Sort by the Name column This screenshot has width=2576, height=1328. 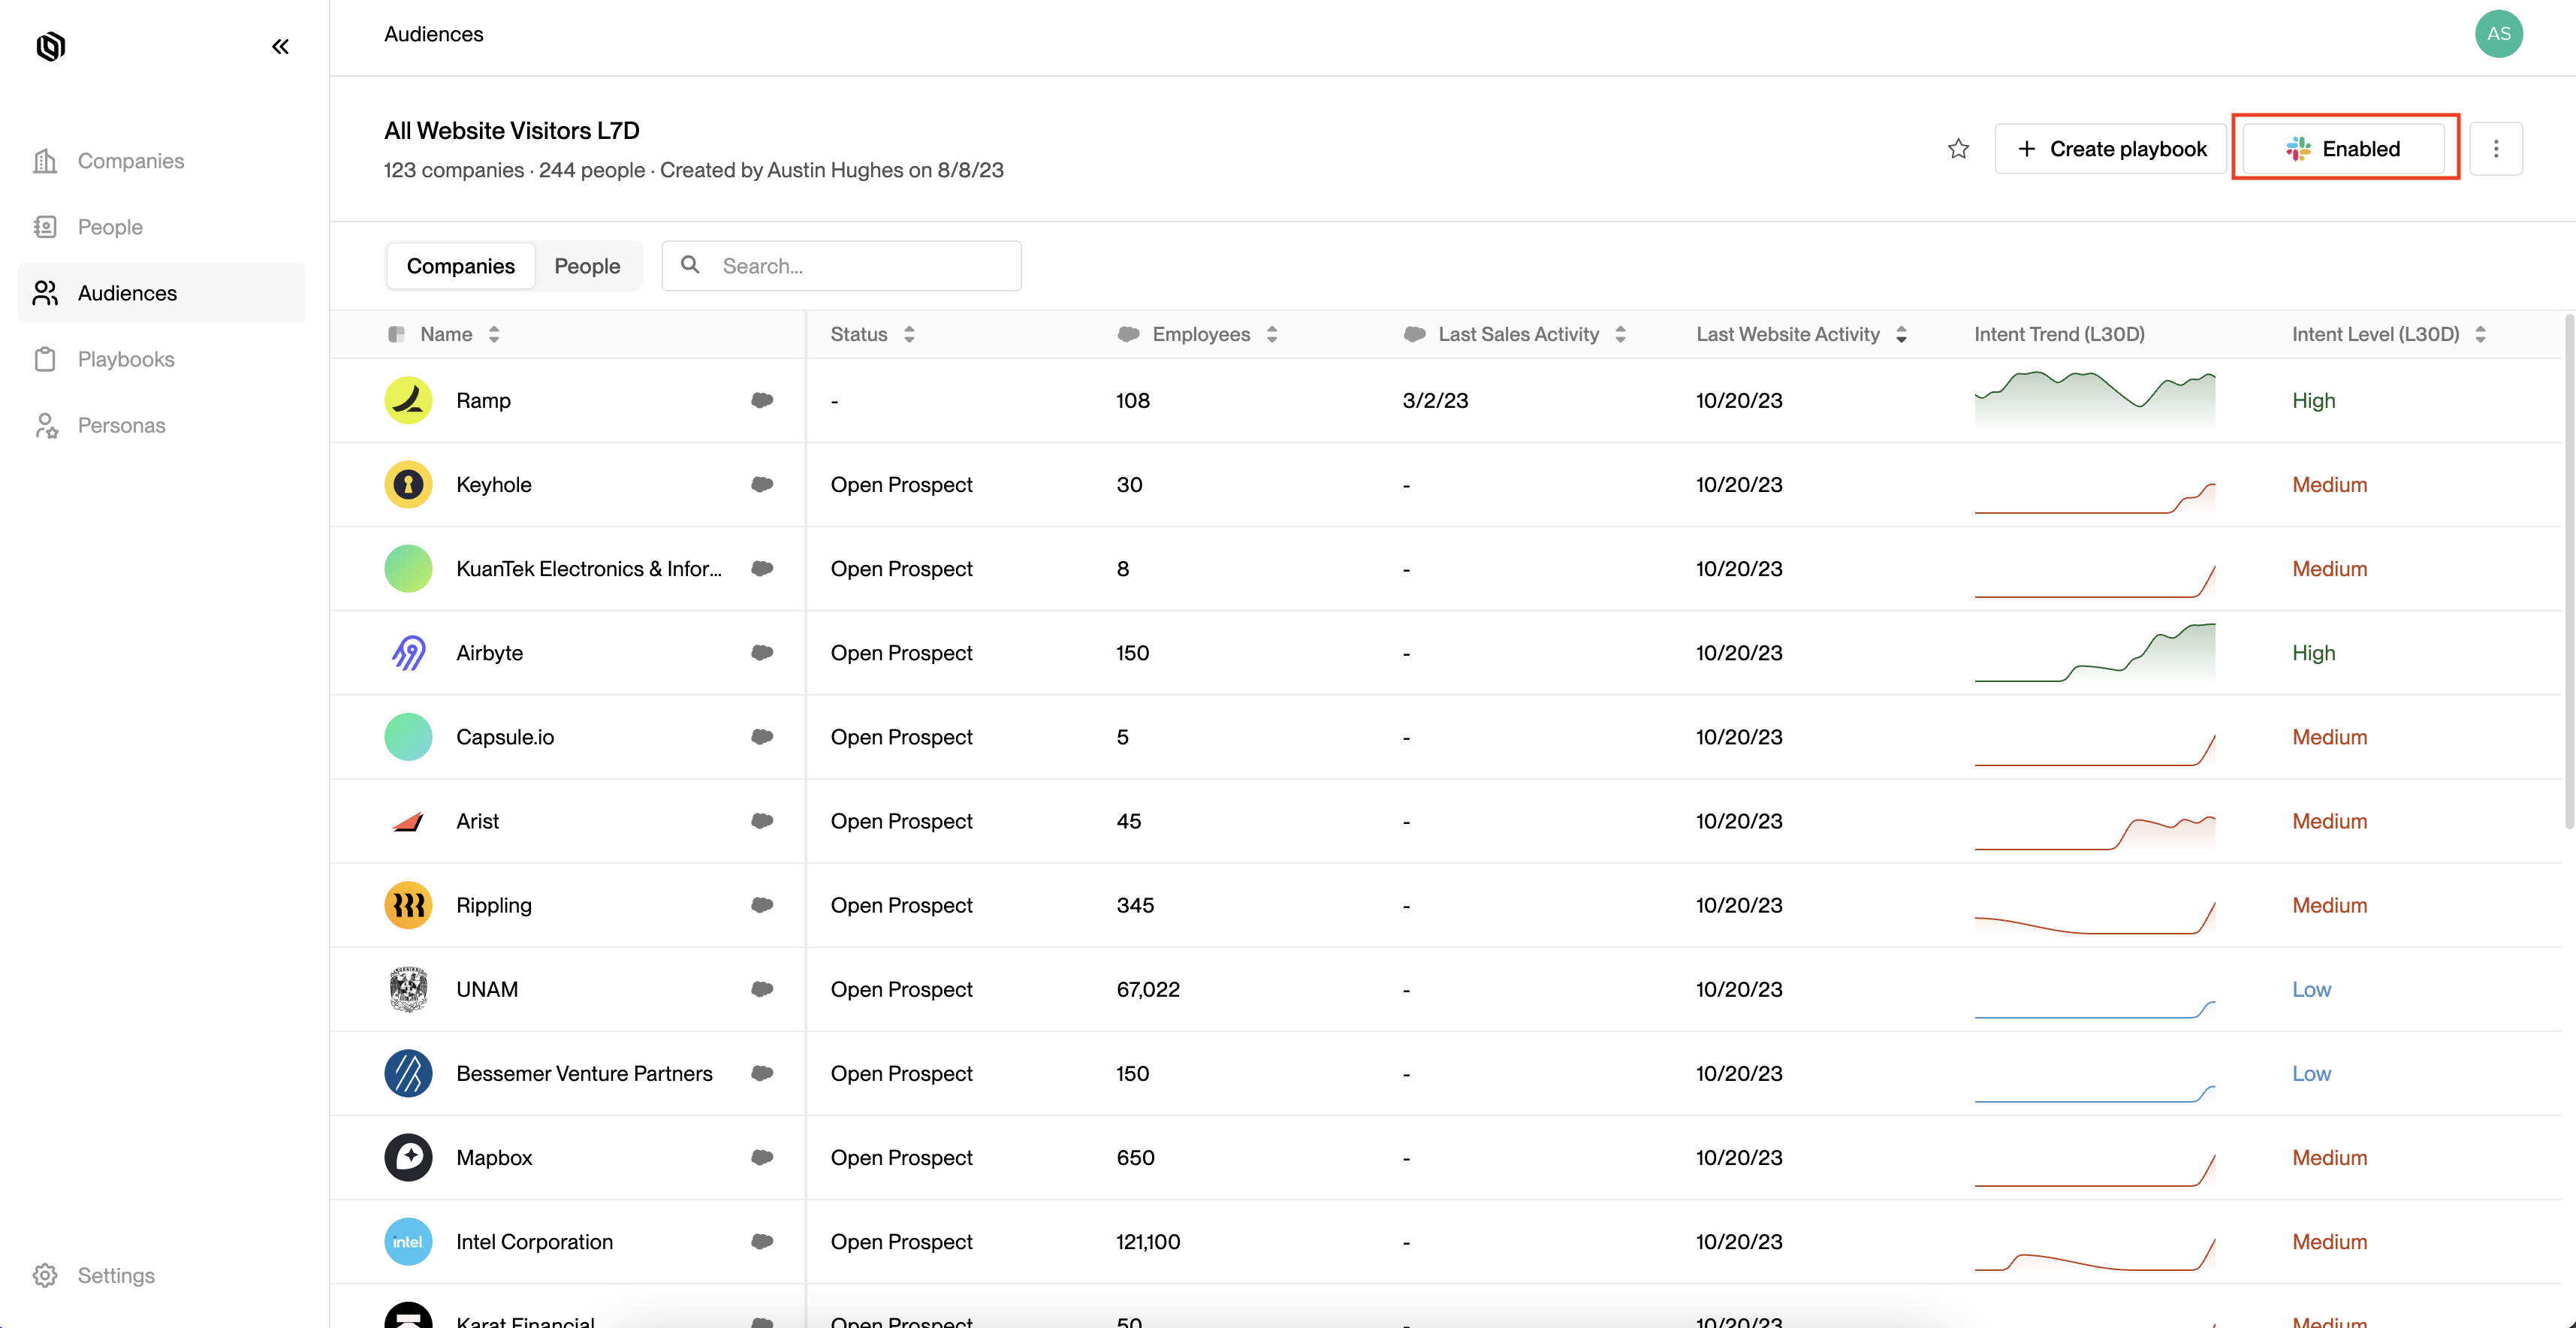click(x=494, y=335)
